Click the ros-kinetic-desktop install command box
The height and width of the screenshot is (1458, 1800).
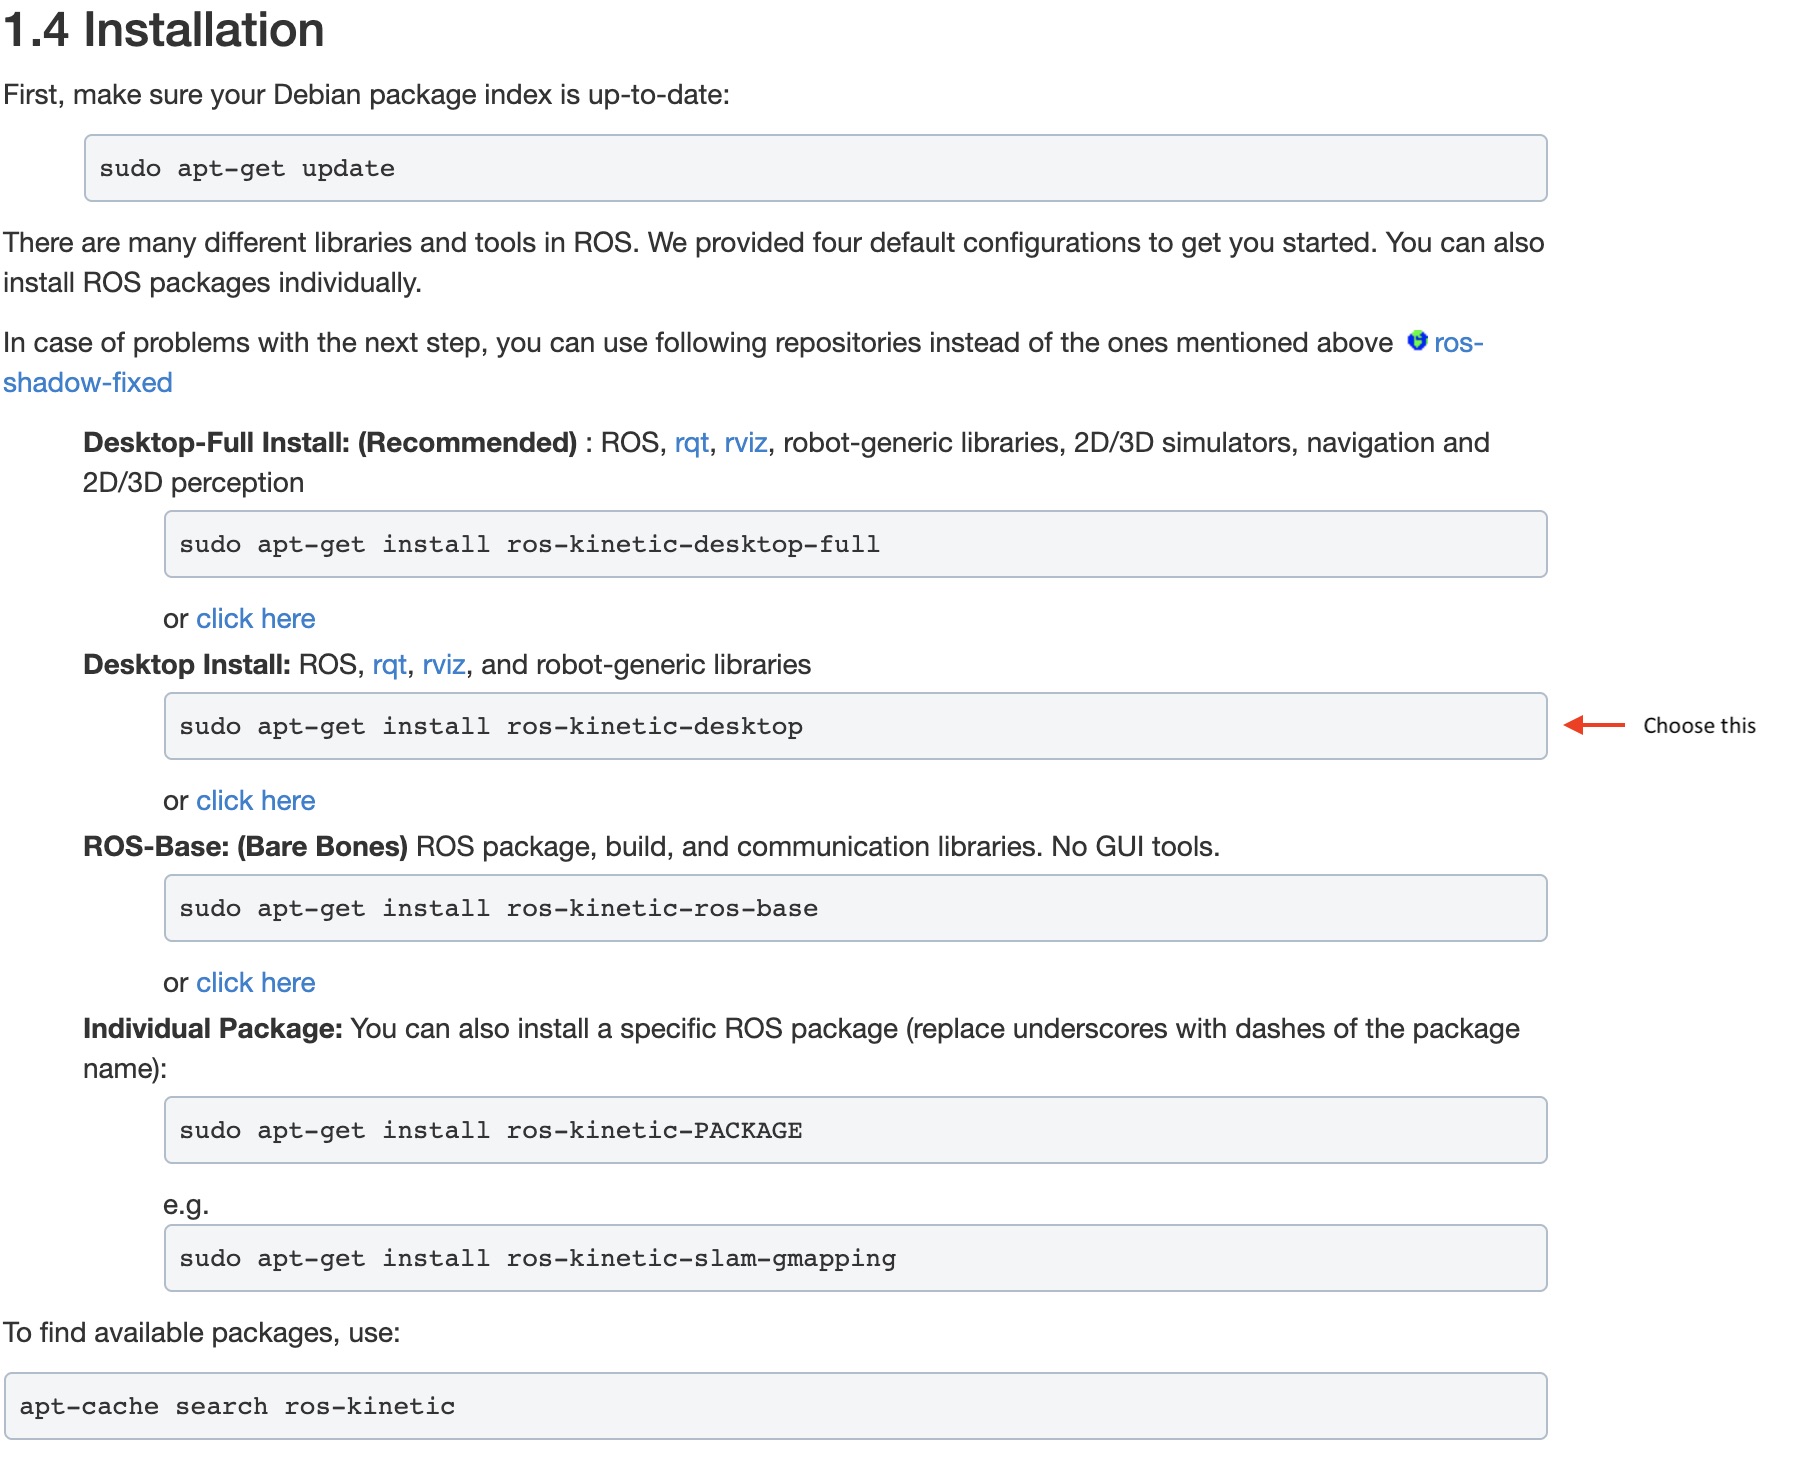pyautogui.click(x=855, y=726)
